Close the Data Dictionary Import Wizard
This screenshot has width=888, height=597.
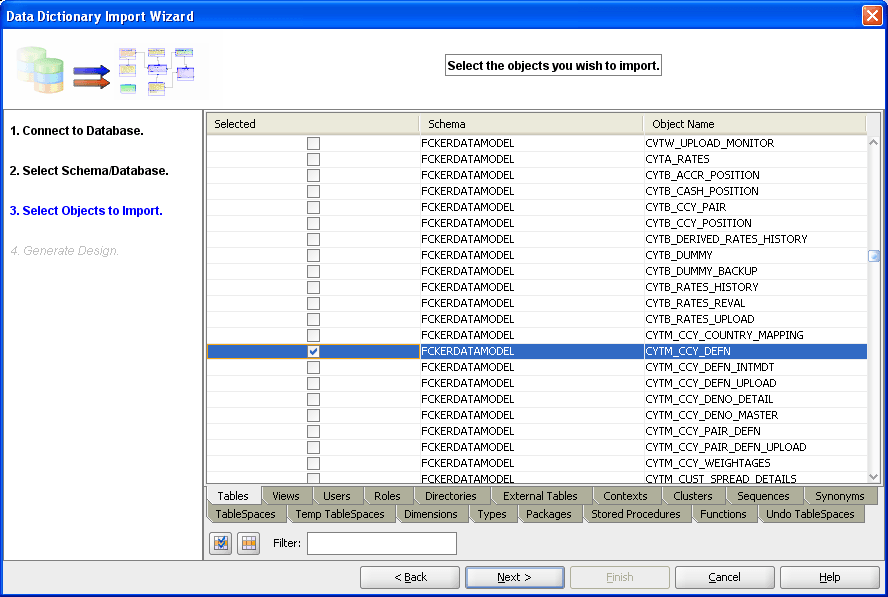click(x=872, y=15)
